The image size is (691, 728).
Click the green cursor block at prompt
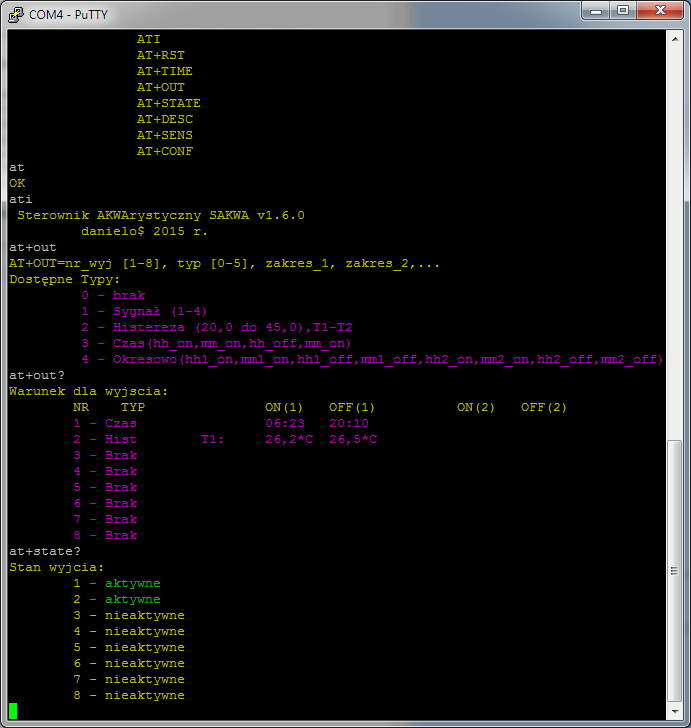click(13, 711)
